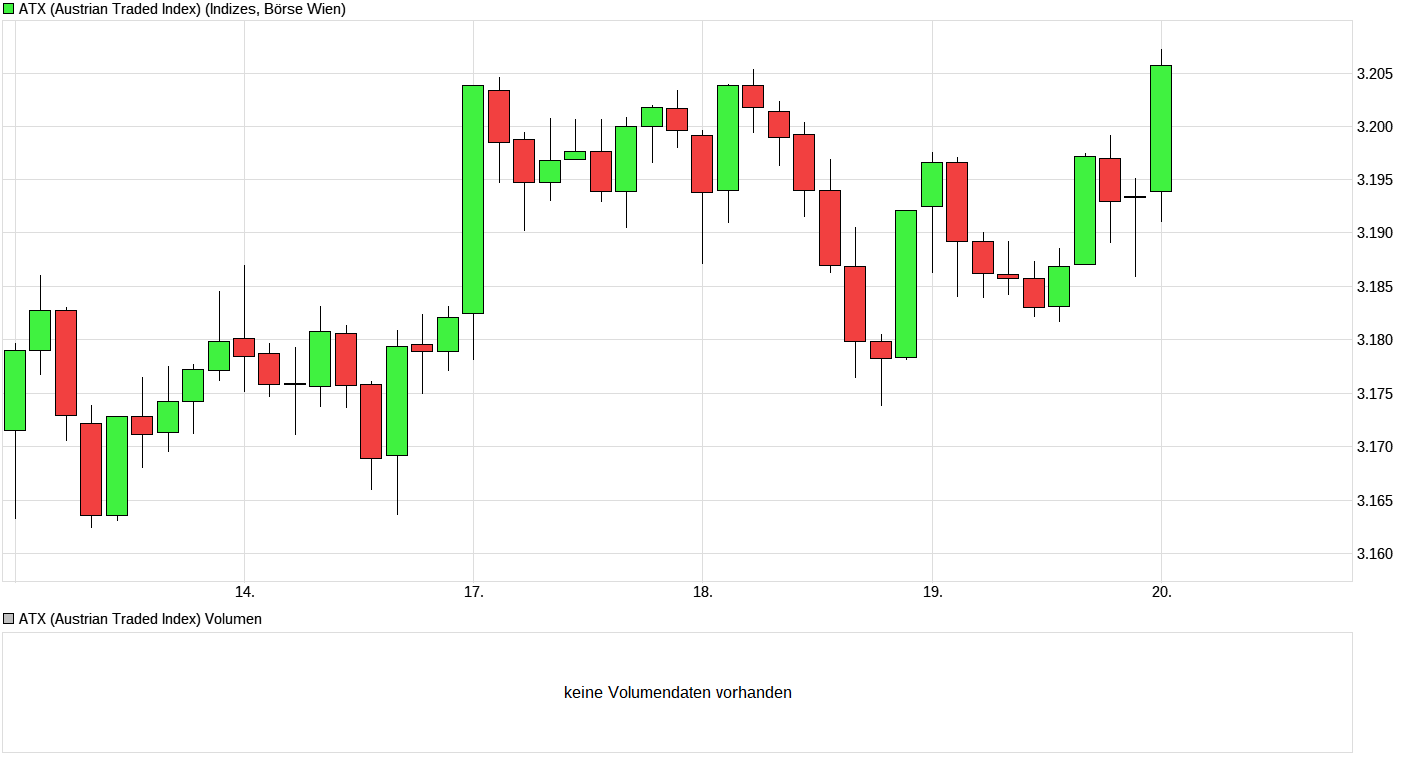The image size is (1410, 766).
Task: Click the red candle on the 18. gridline
Action: [702, 163]
